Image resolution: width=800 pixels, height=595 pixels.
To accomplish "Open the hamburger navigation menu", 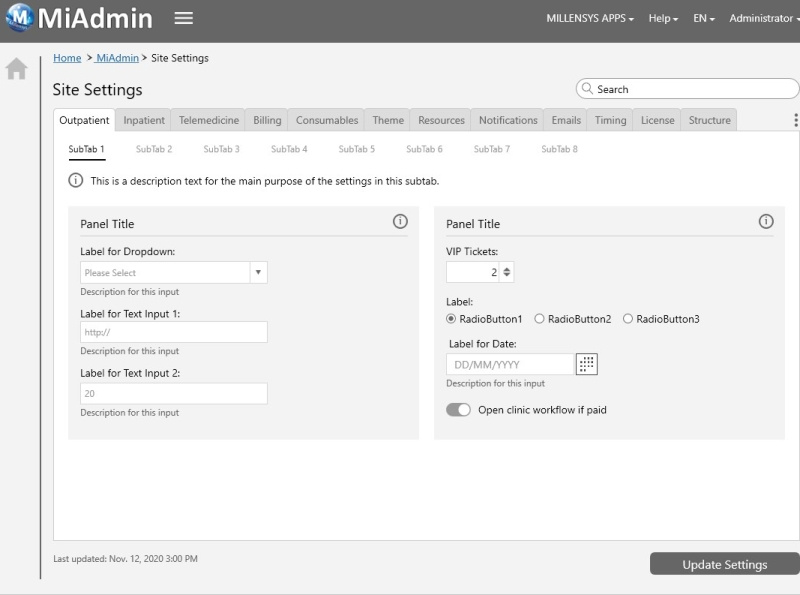I will point(184,17).
